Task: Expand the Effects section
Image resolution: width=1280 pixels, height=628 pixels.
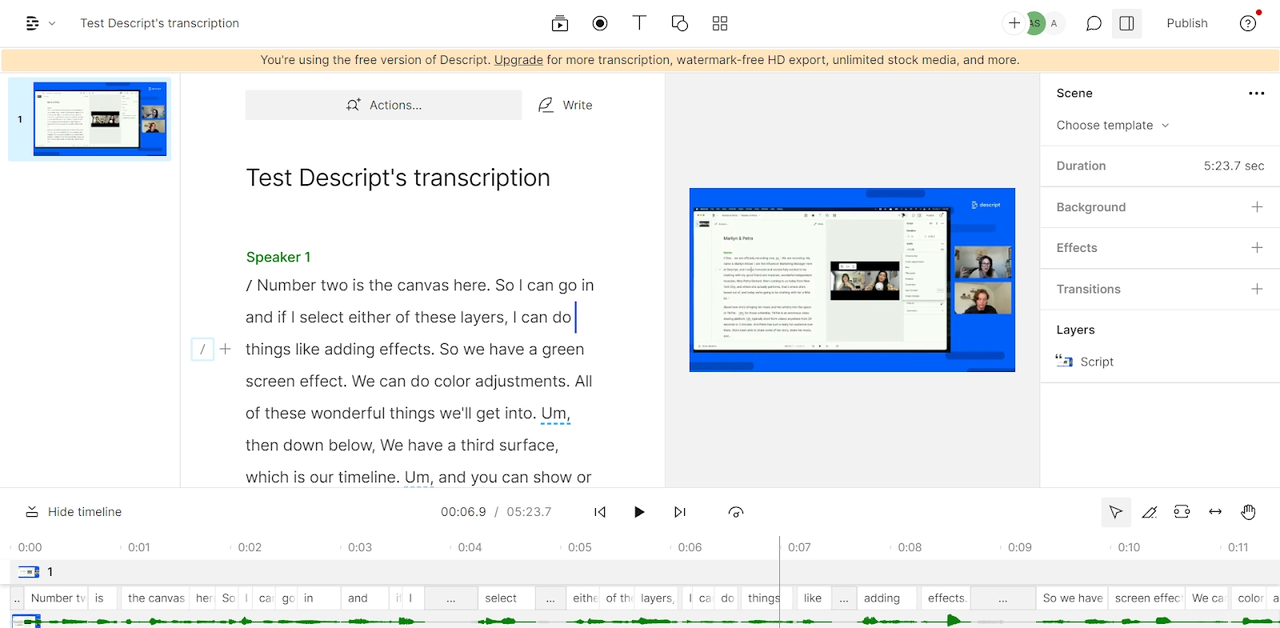Action: pos(1256,247)
